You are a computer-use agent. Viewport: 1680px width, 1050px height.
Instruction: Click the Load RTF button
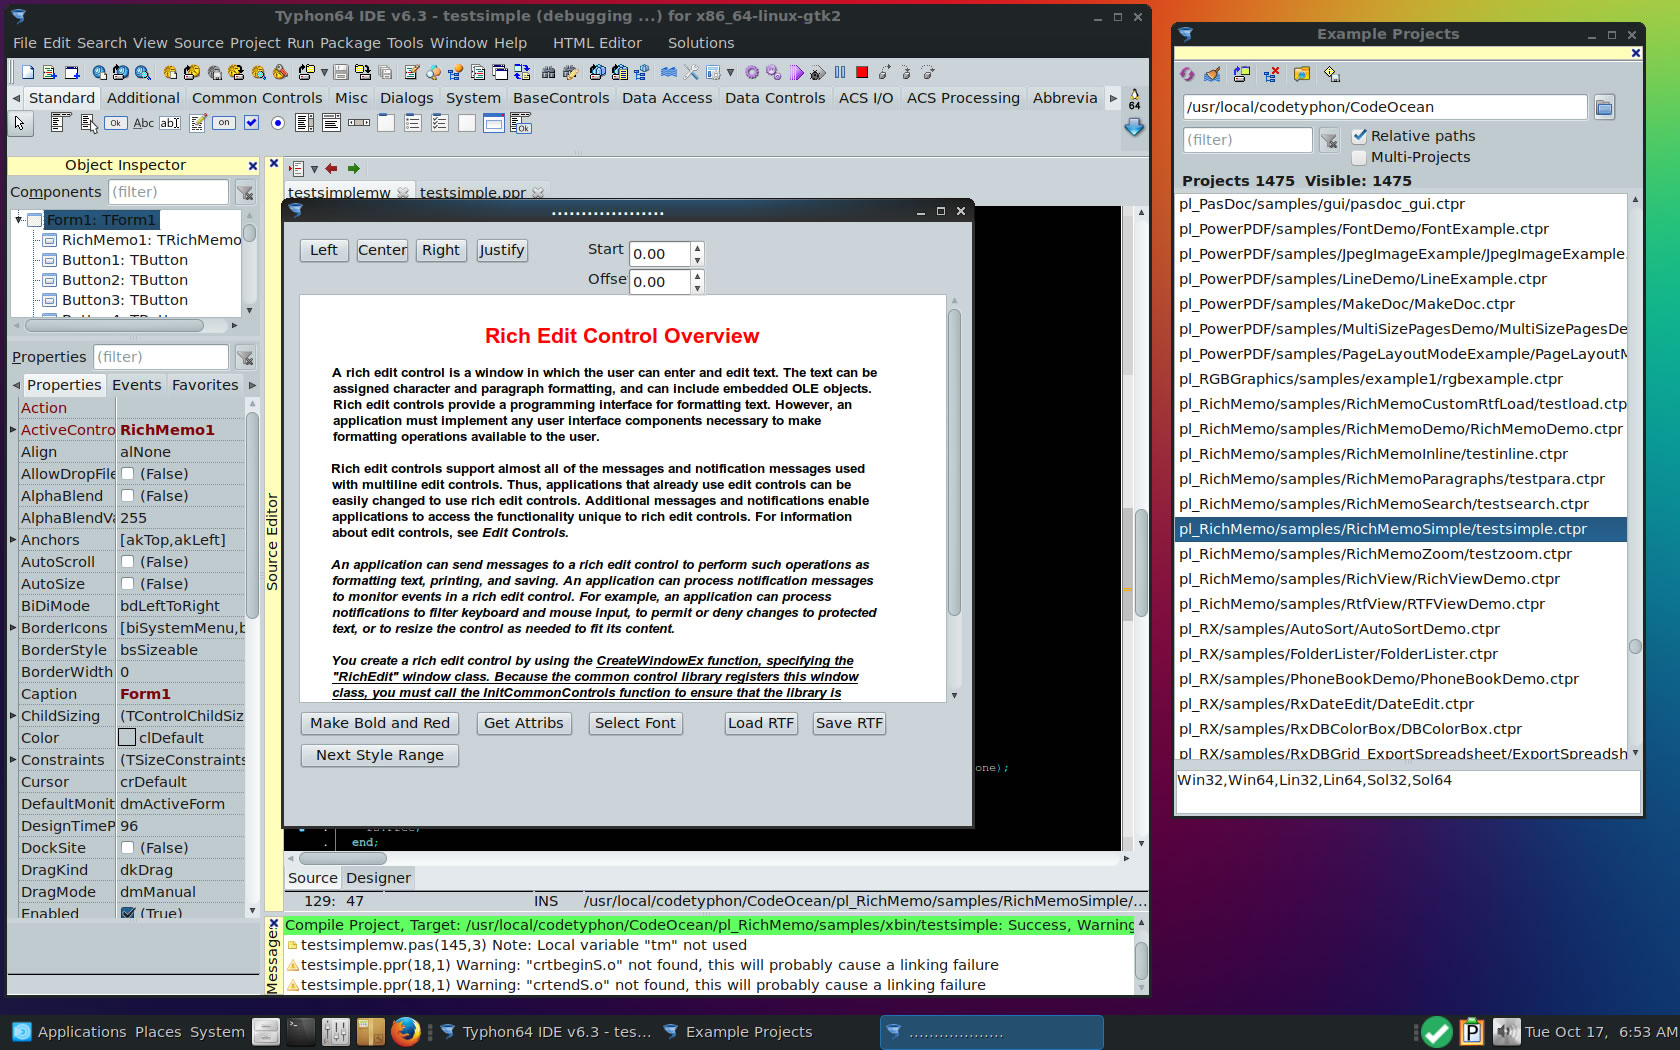(x=760, y=723)
